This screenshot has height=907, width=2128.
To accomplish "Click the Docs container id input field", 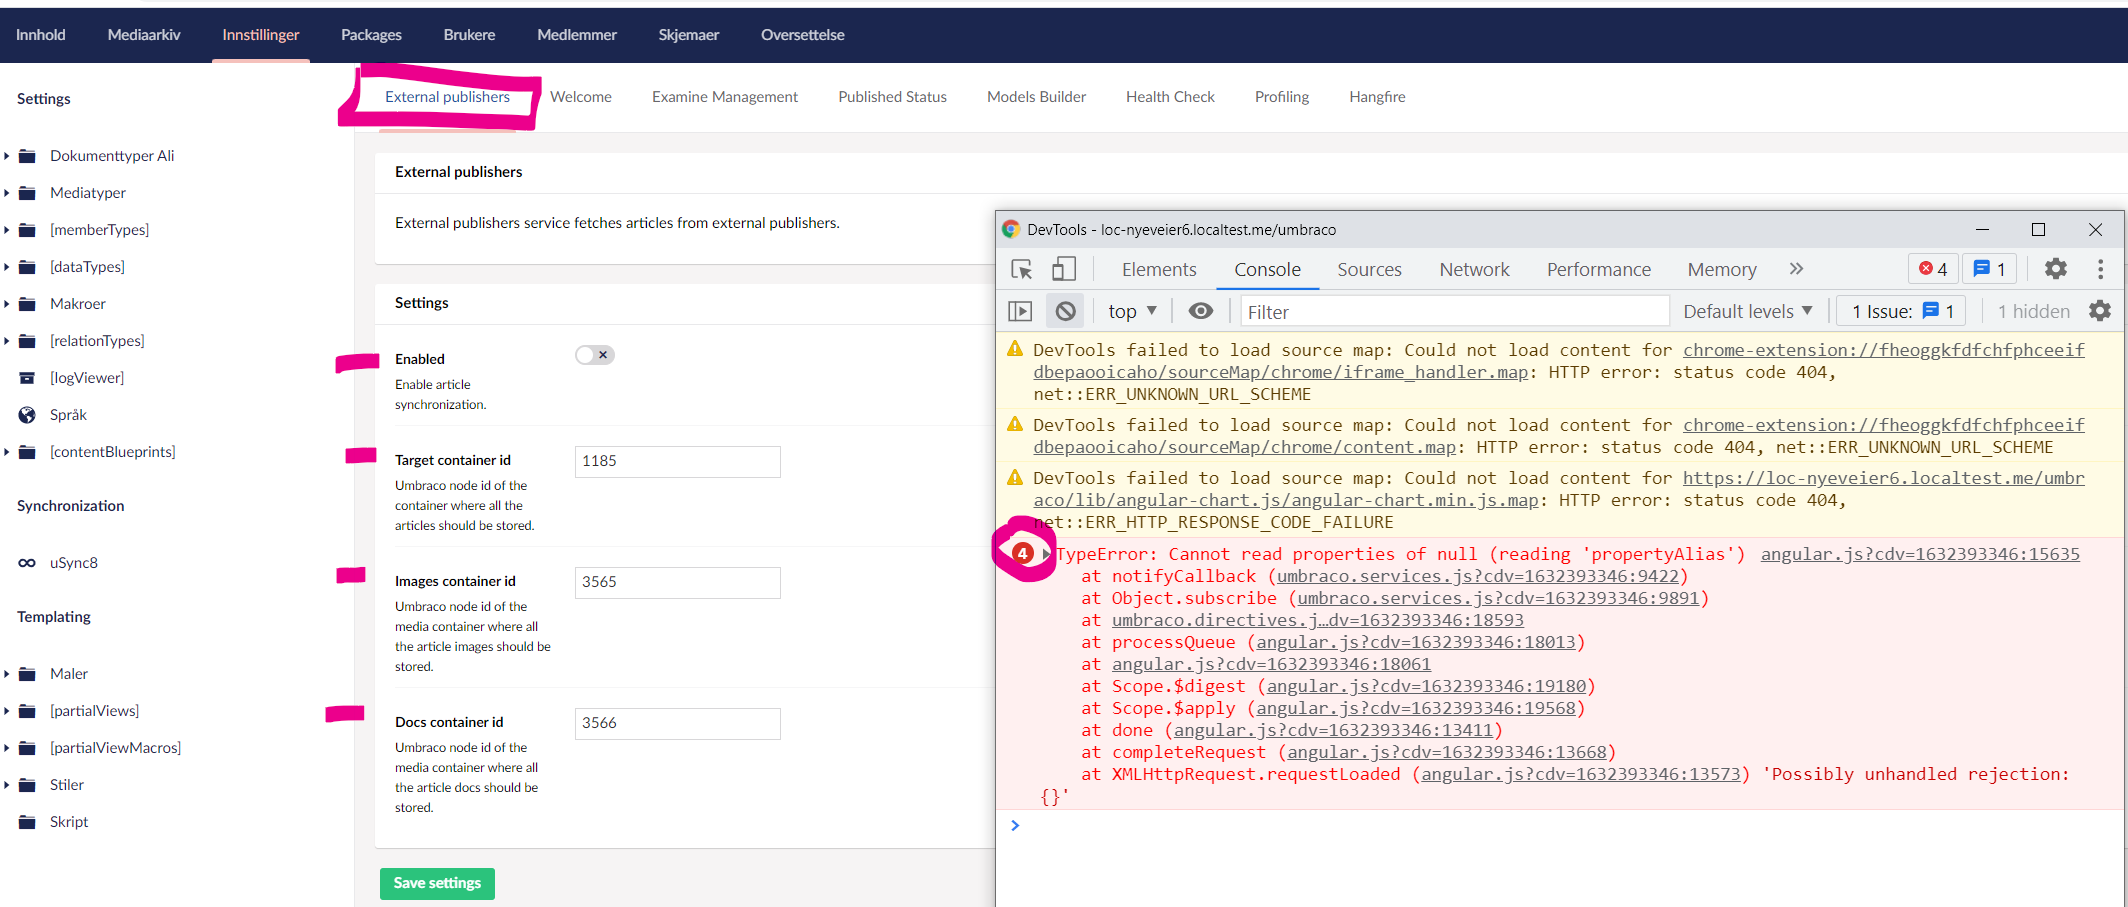I will tap(678, 723).
